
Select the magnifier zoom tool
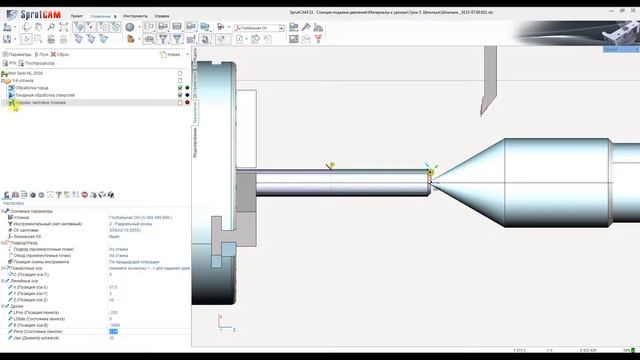coord(51,27)
